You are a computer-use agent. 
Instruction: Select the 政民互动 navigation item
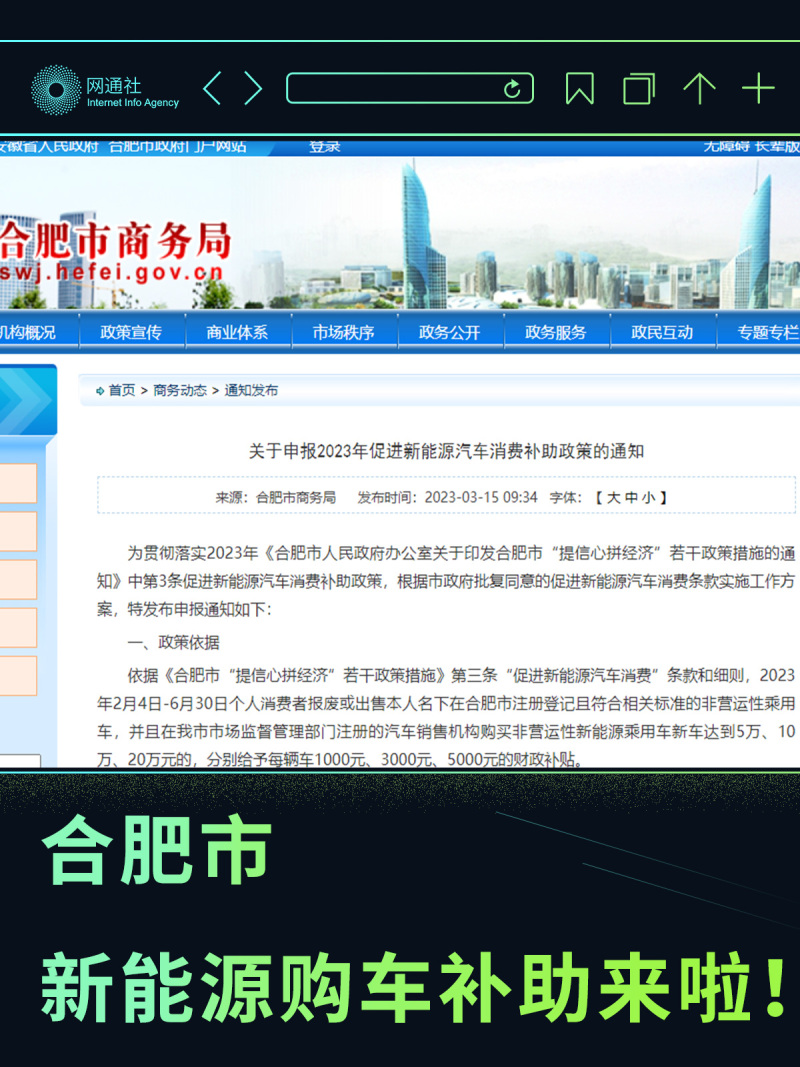click(662, 332)
